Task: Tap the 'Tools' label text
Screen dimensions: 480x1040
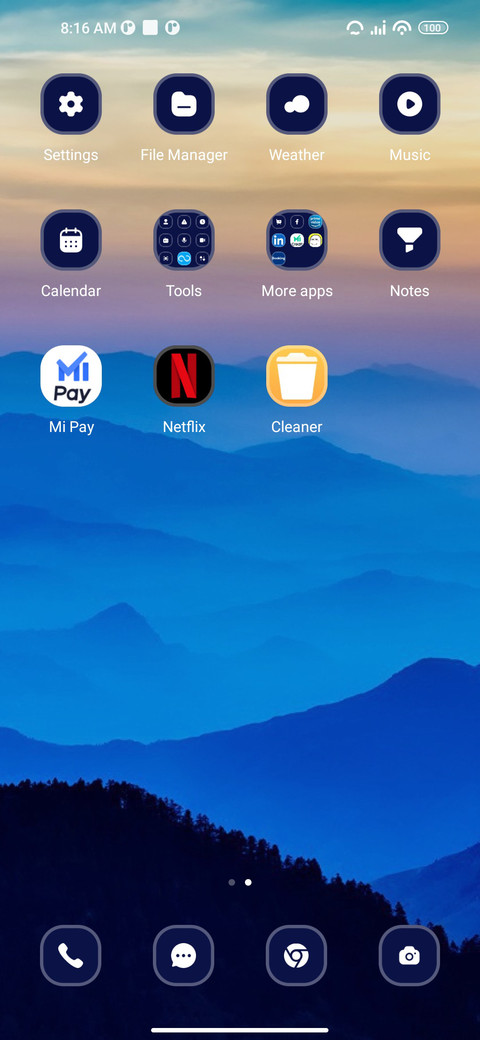Action: pyautogui.click(x=184, y=291)
